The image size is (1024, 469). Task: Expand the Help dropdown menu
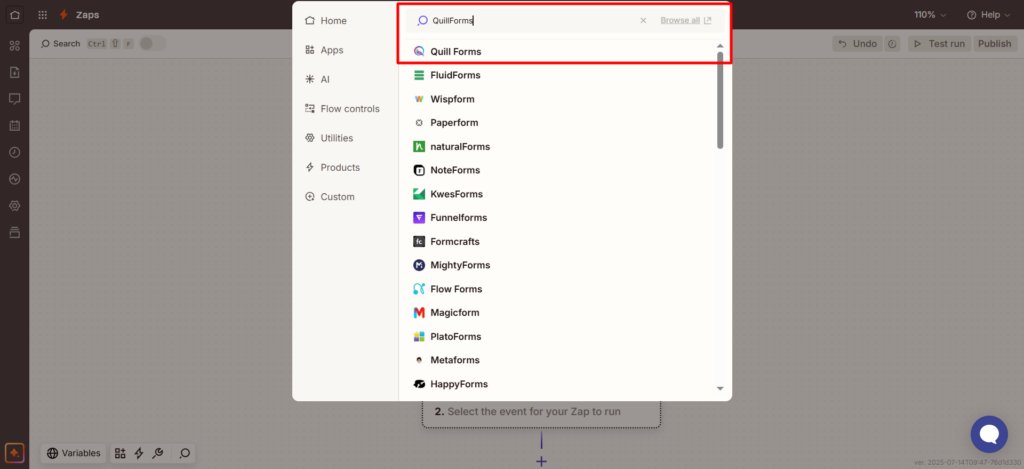(x=988, y=14)
